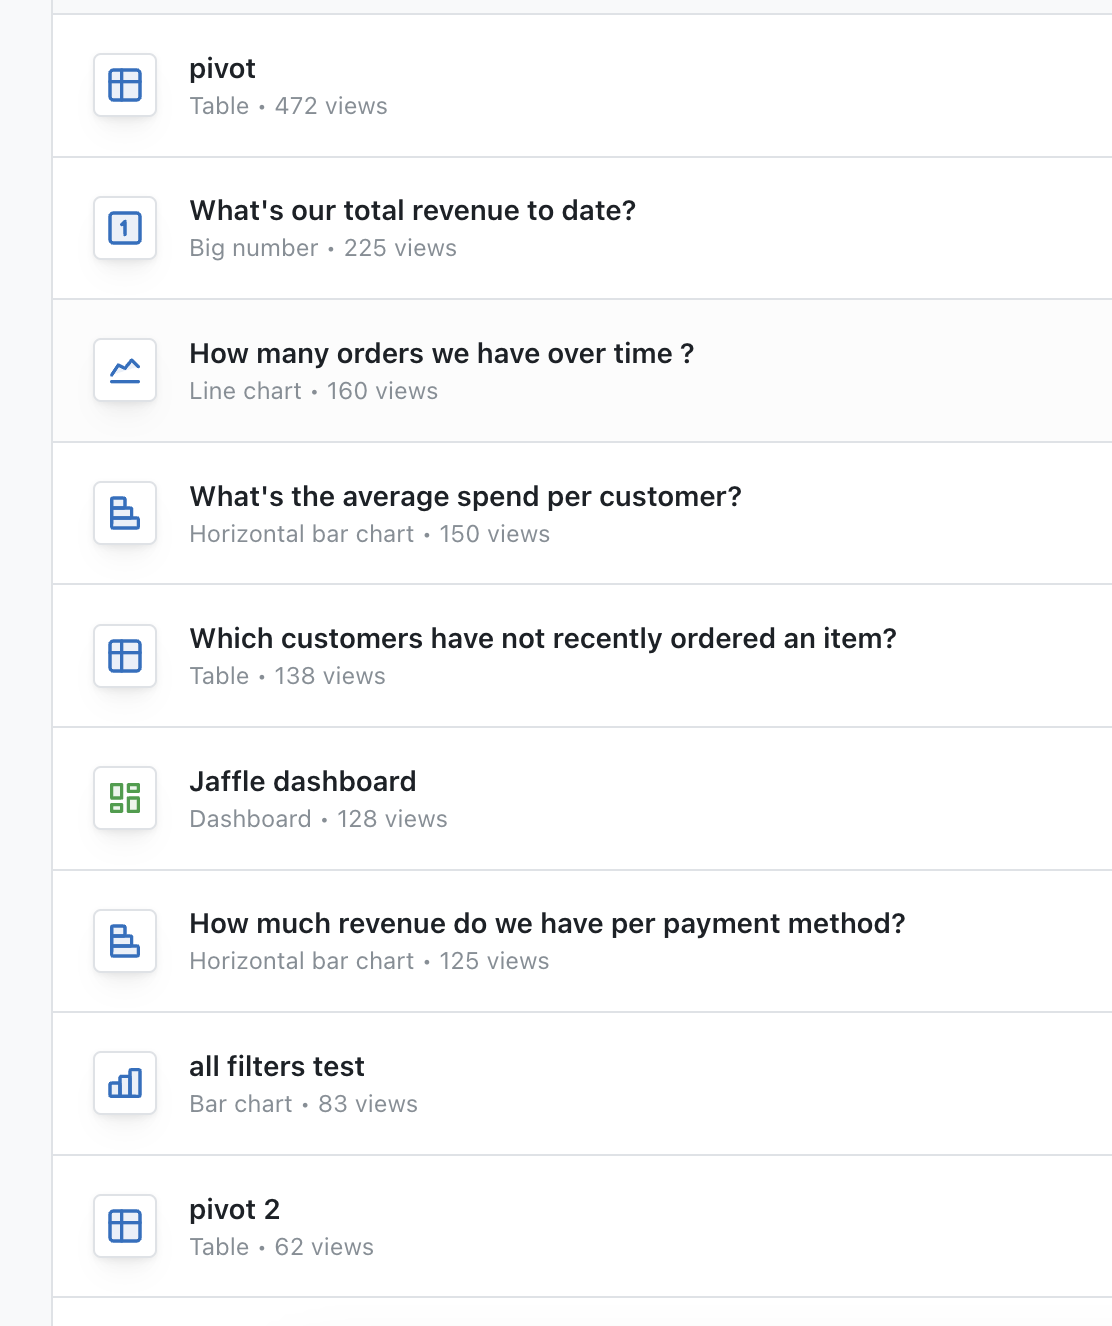The image size is (1112, 1326).
Task: Click the green dashboard icon for Jaffle dashboard
Action: coord(125,798)
